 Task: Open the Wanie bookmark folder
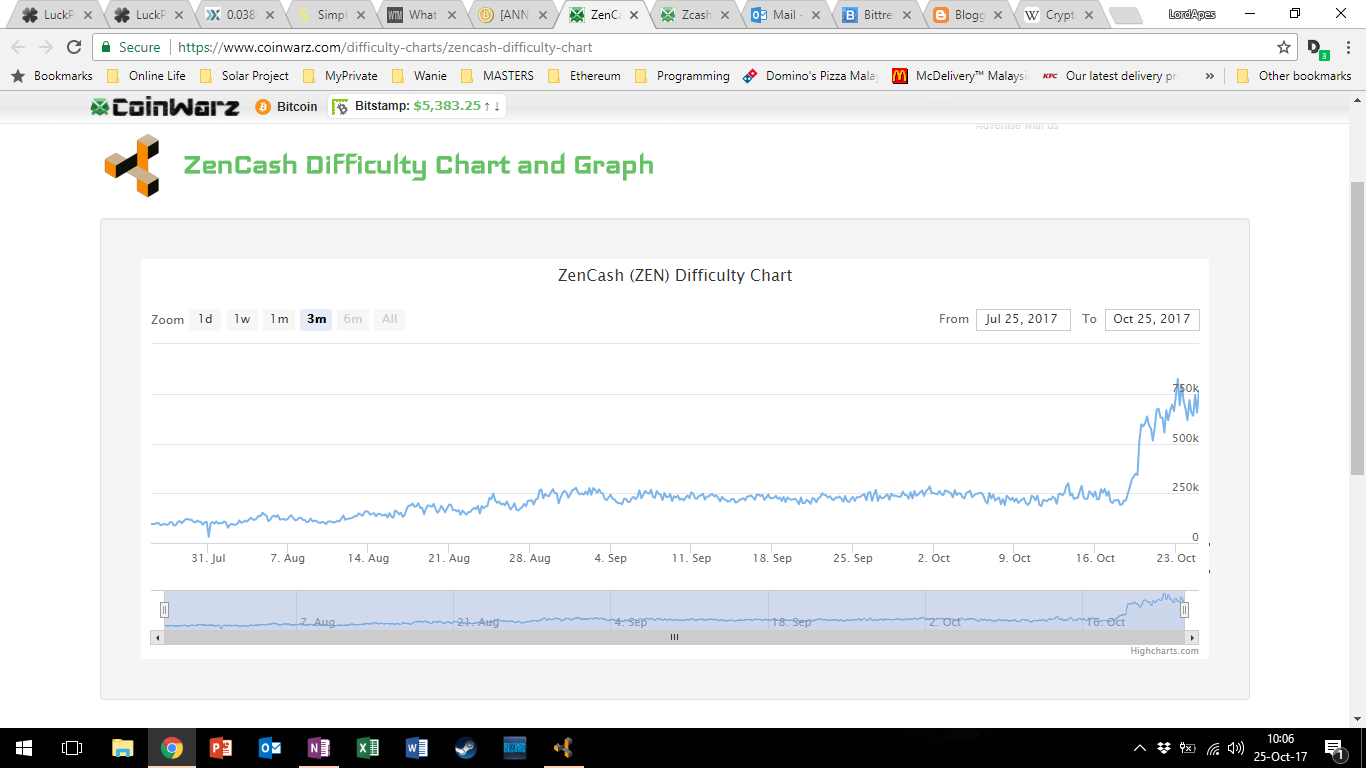pyautogui.click(x=420, y=76)
